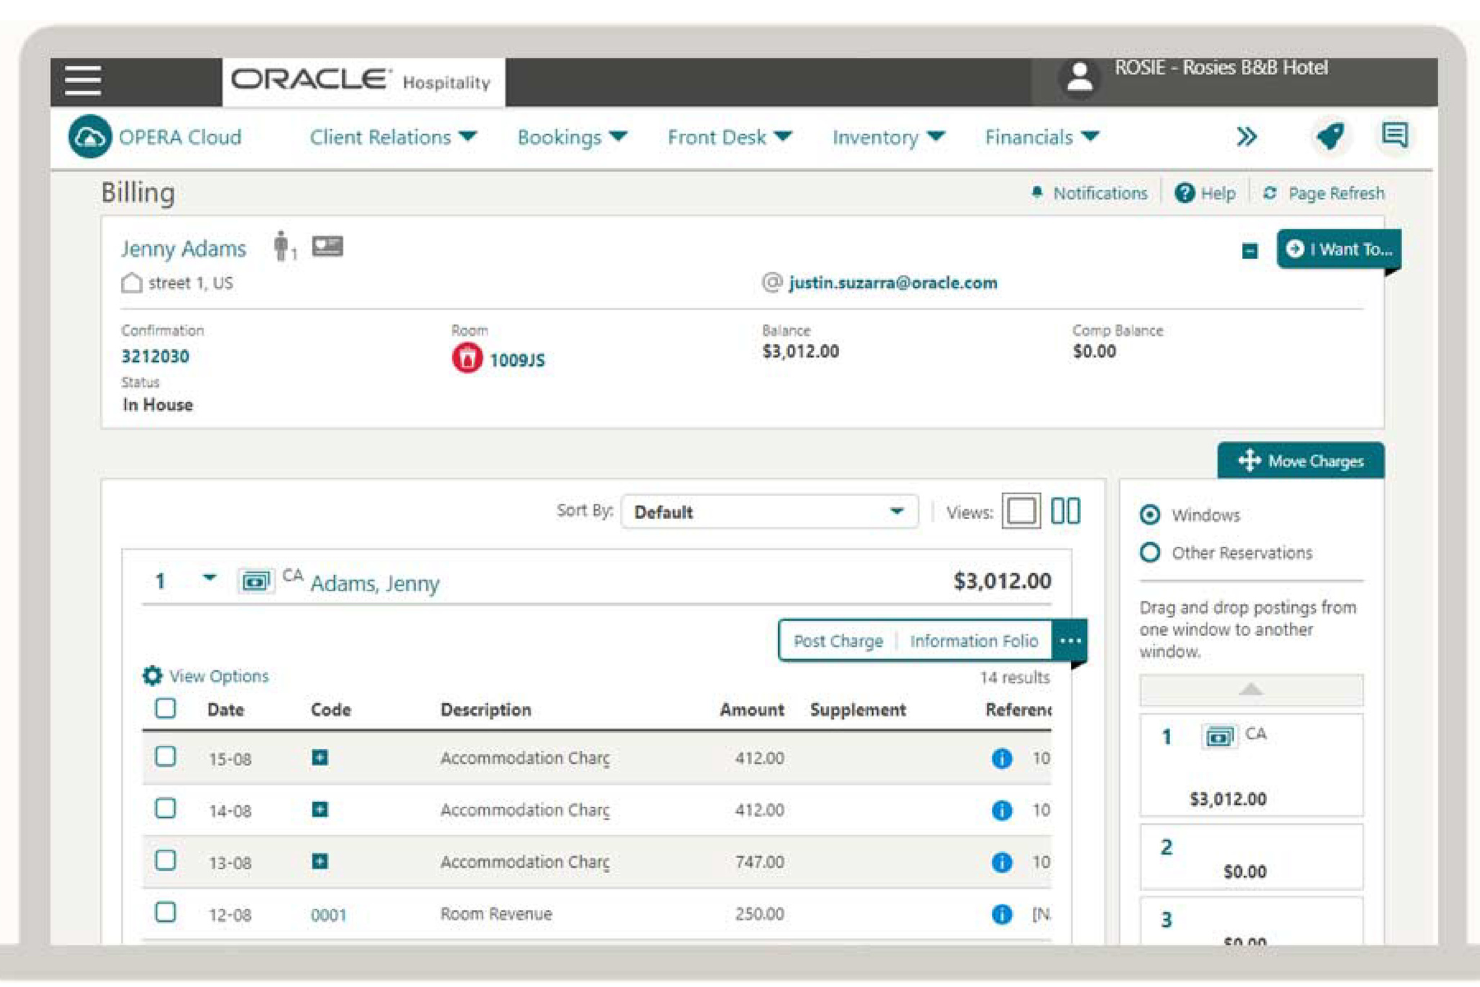Open the Bookings dropdown menu
1480x987 pixels.
(572, 137)
